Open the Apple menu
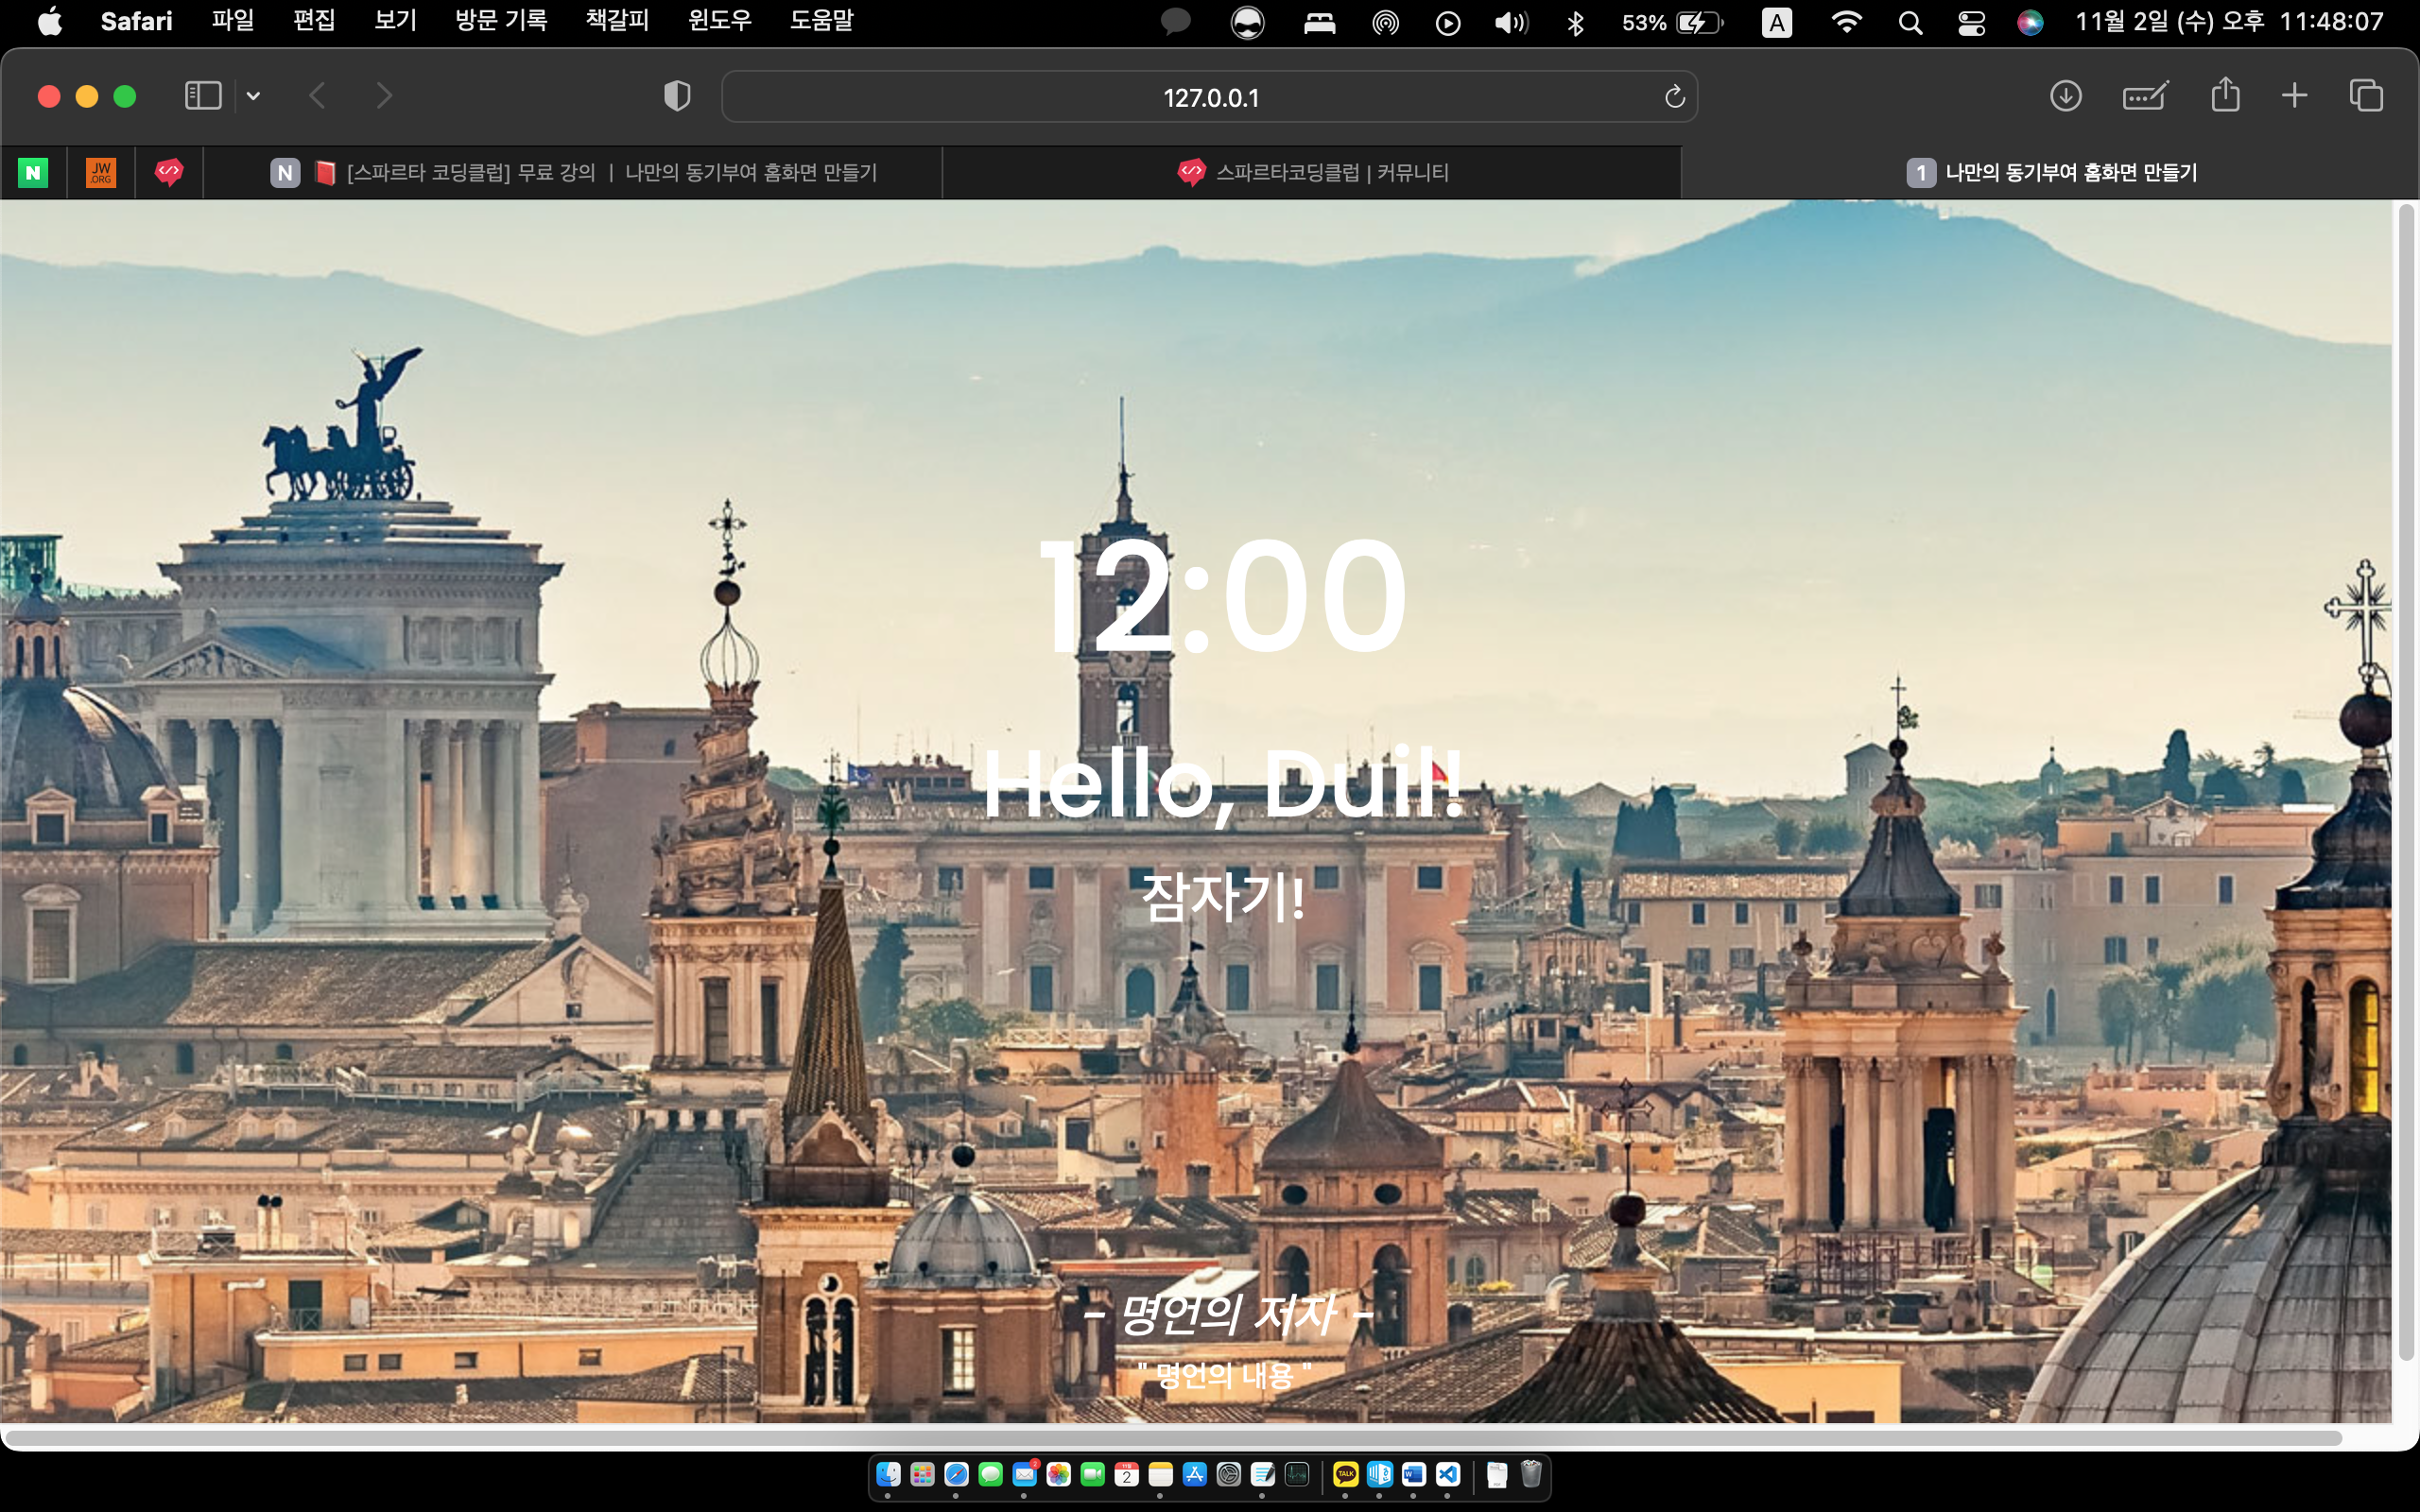 [49, 21]
